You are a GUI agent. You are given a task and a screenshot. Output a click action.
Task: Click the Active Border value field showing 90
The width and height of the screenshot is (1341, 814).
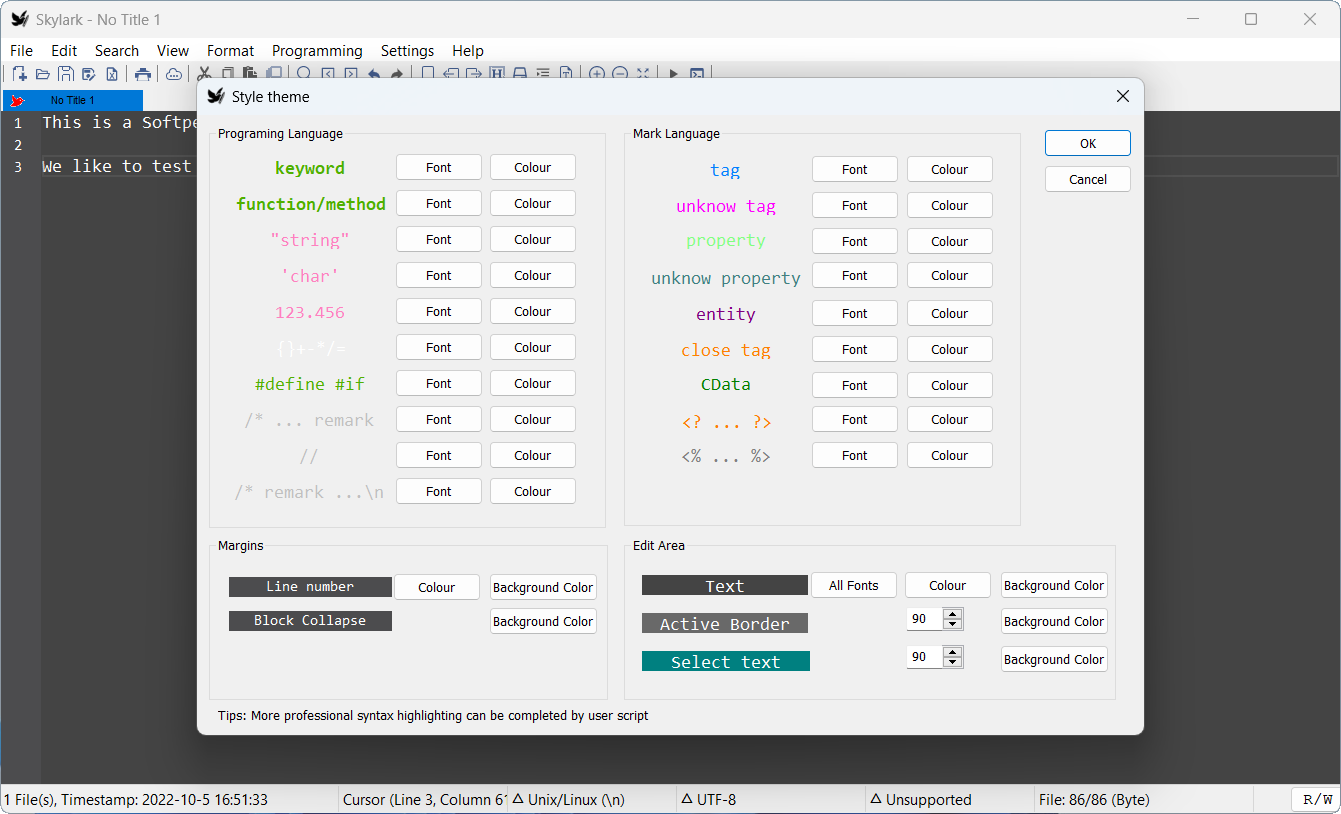[x=925, y=619]
